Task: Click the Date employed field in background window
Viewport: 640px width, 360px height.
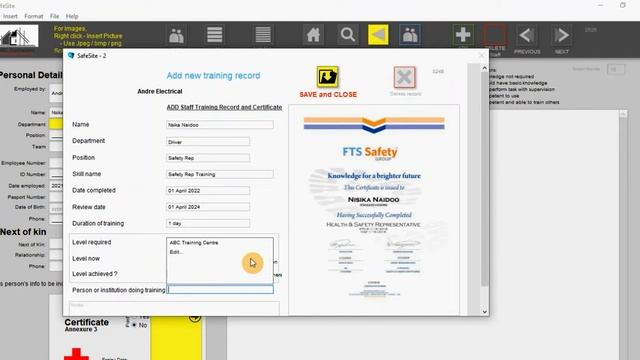Action: click(56, 186)
